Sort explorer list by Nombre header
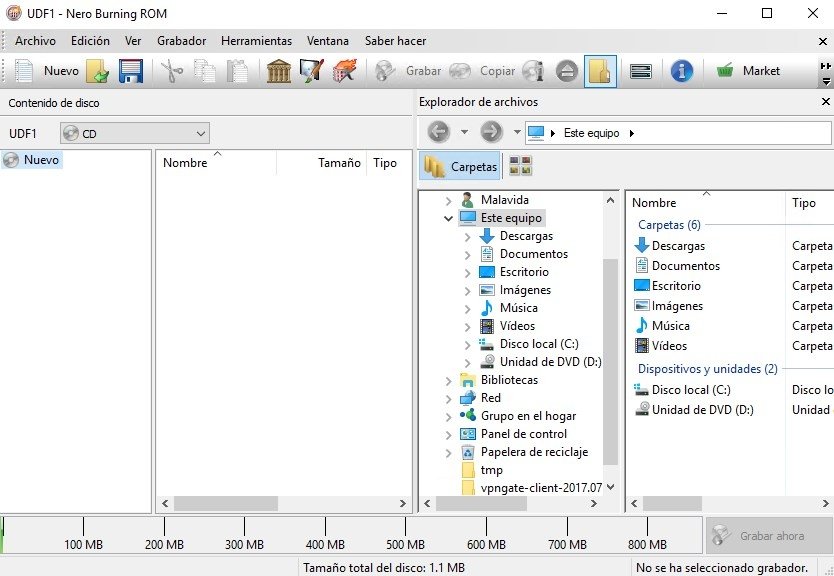 point(705,203)
